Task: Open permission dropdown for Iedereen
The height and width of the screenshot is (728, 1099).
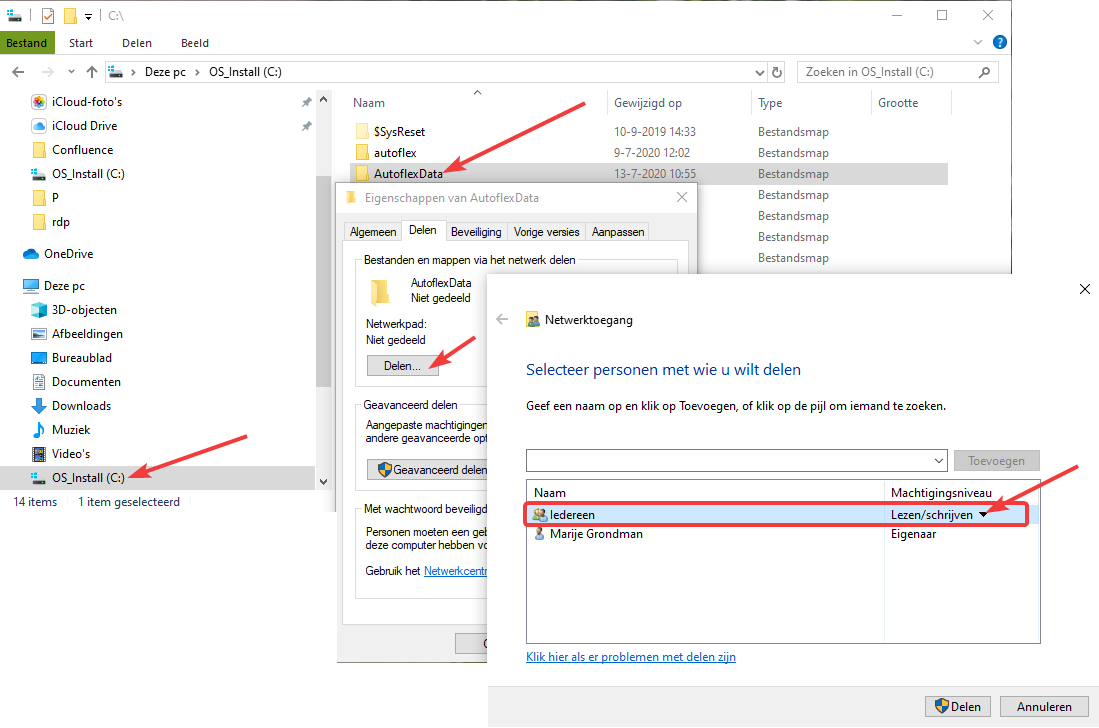Action: (983, 514)
